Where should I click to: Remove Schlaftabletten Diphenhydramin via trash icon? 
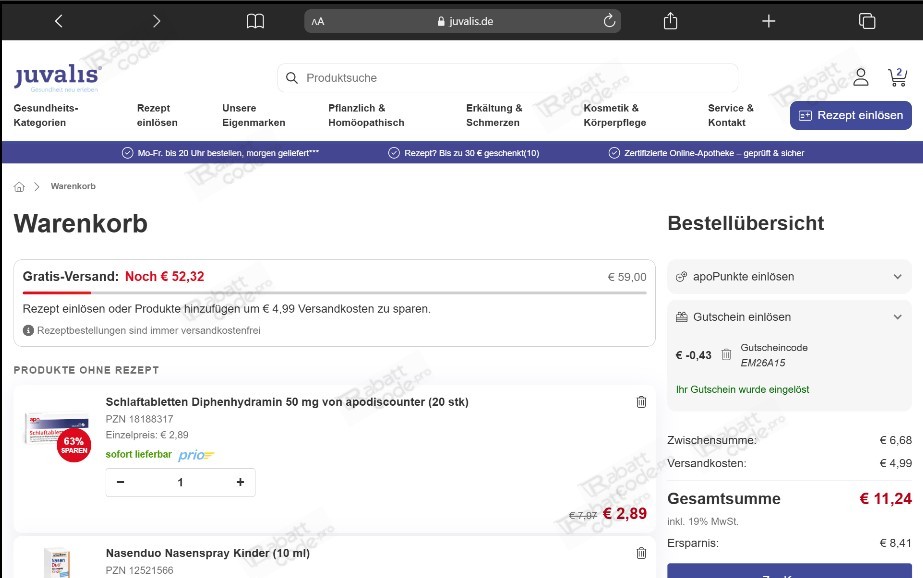641,402
